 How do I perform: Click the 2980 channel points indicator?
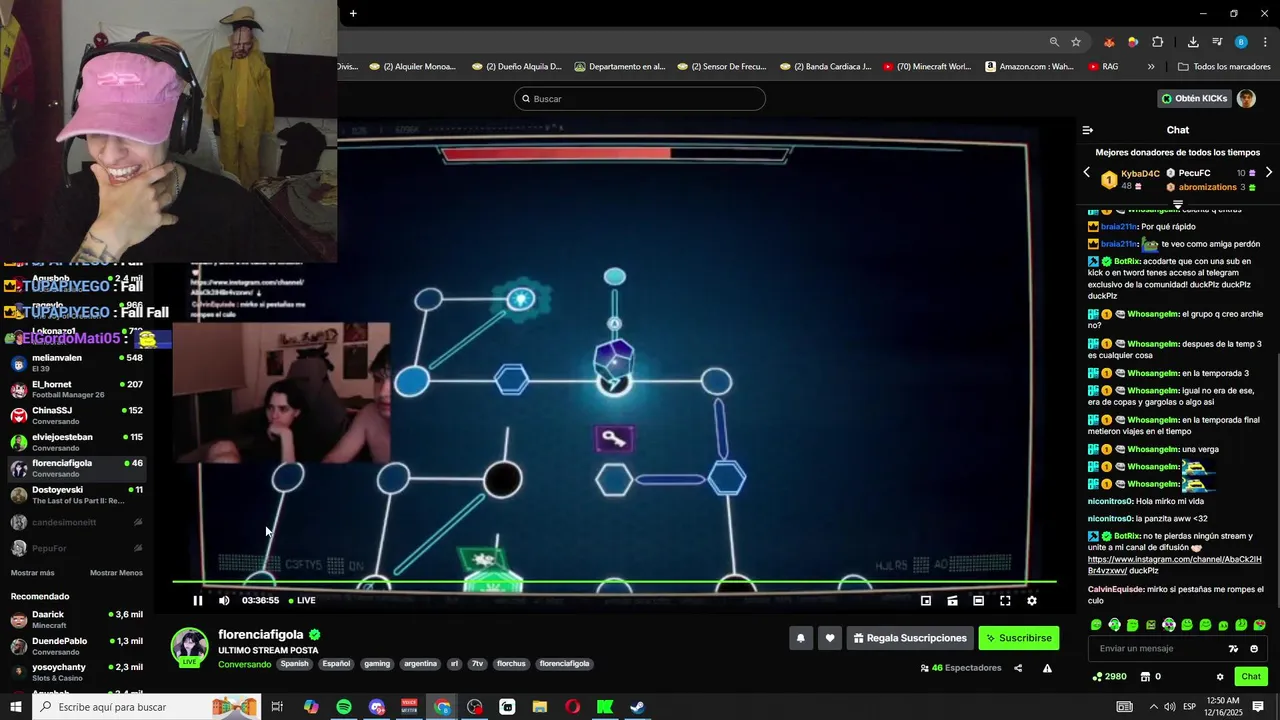tap(1109, 677)
